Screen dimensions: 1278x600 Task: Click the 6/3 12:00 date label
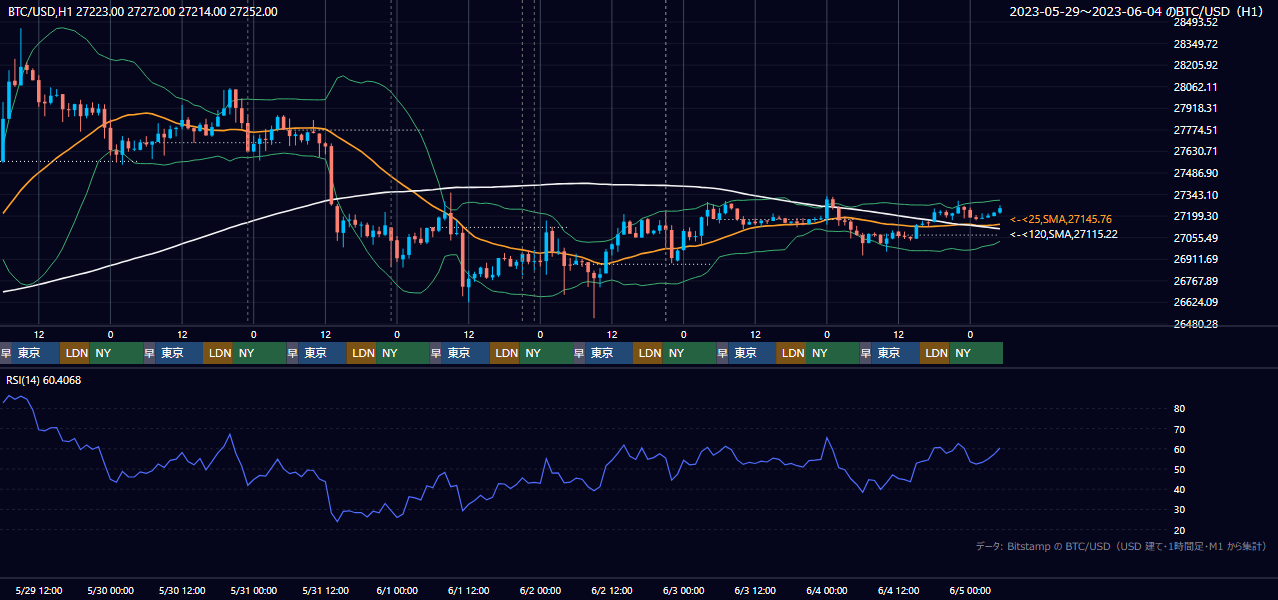[755, 591]
